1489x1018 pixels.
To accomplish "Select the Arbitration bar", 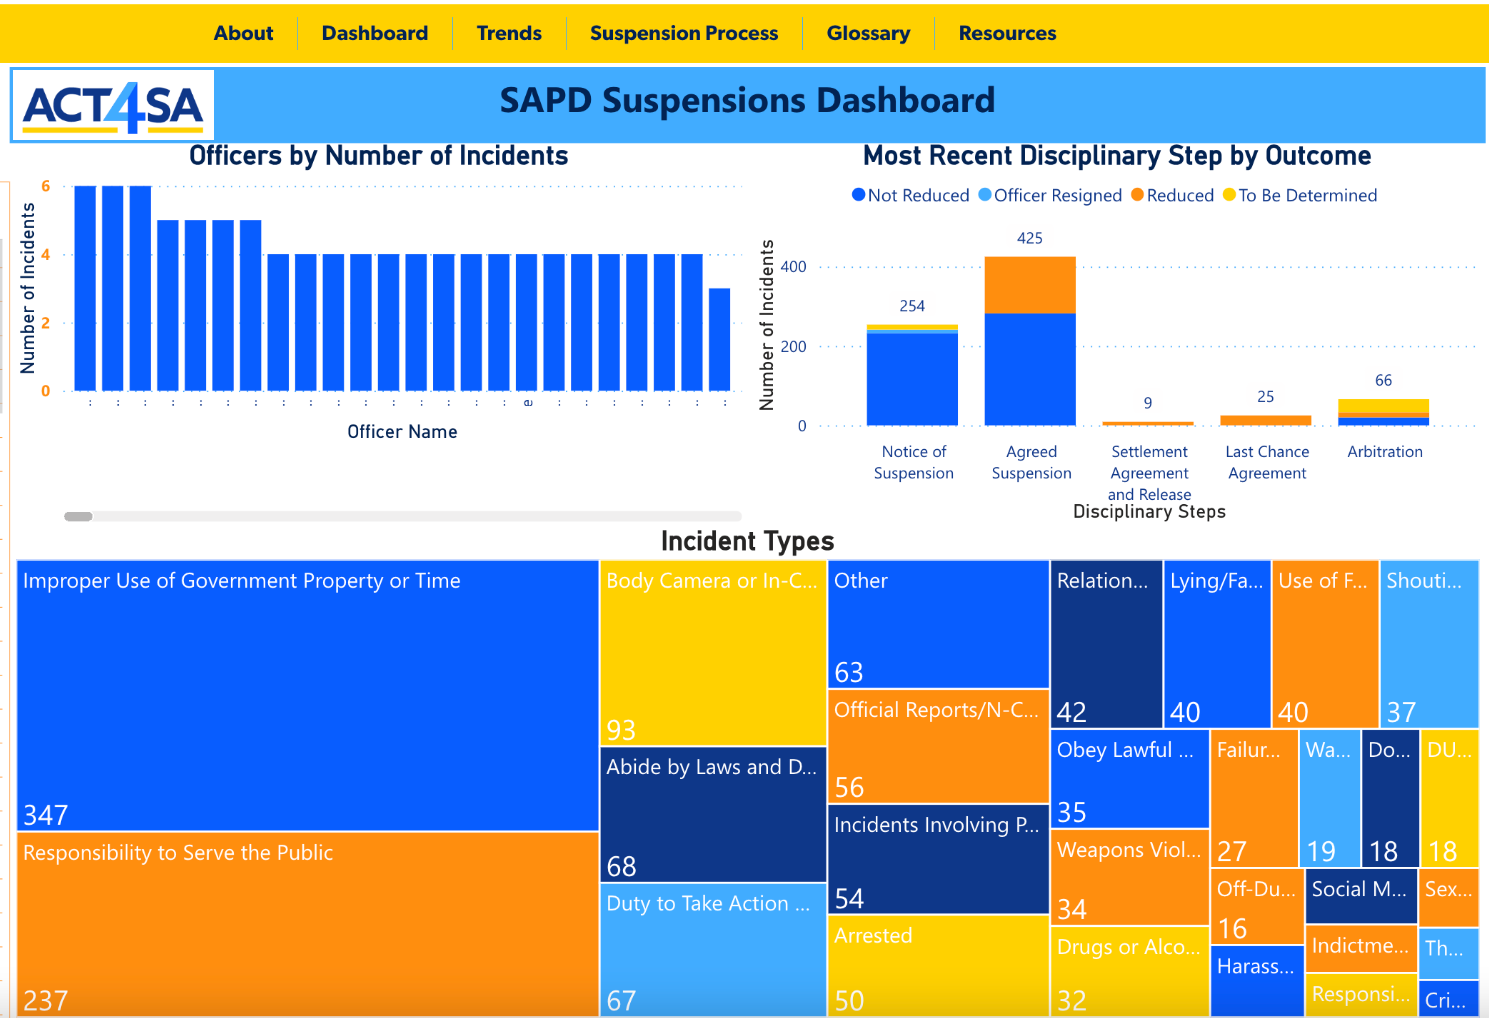I will pos(1384,410).
